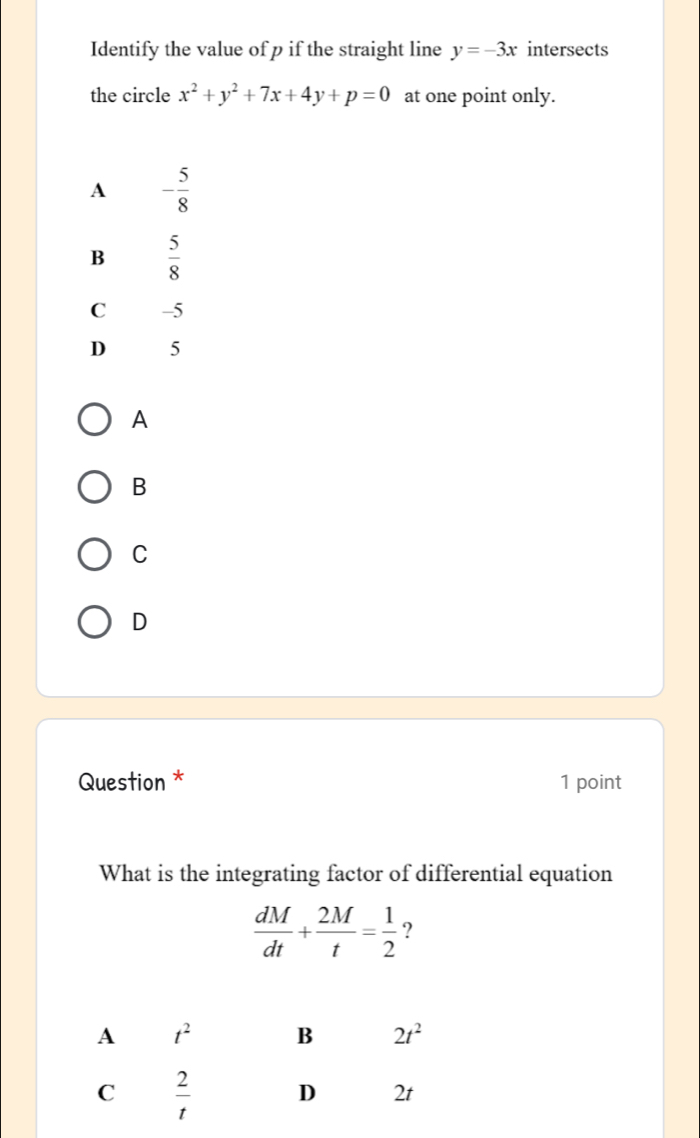Choose the C radio button
Image resolution: width=700 pixels, height=1138 pixels.
[95, 554]
